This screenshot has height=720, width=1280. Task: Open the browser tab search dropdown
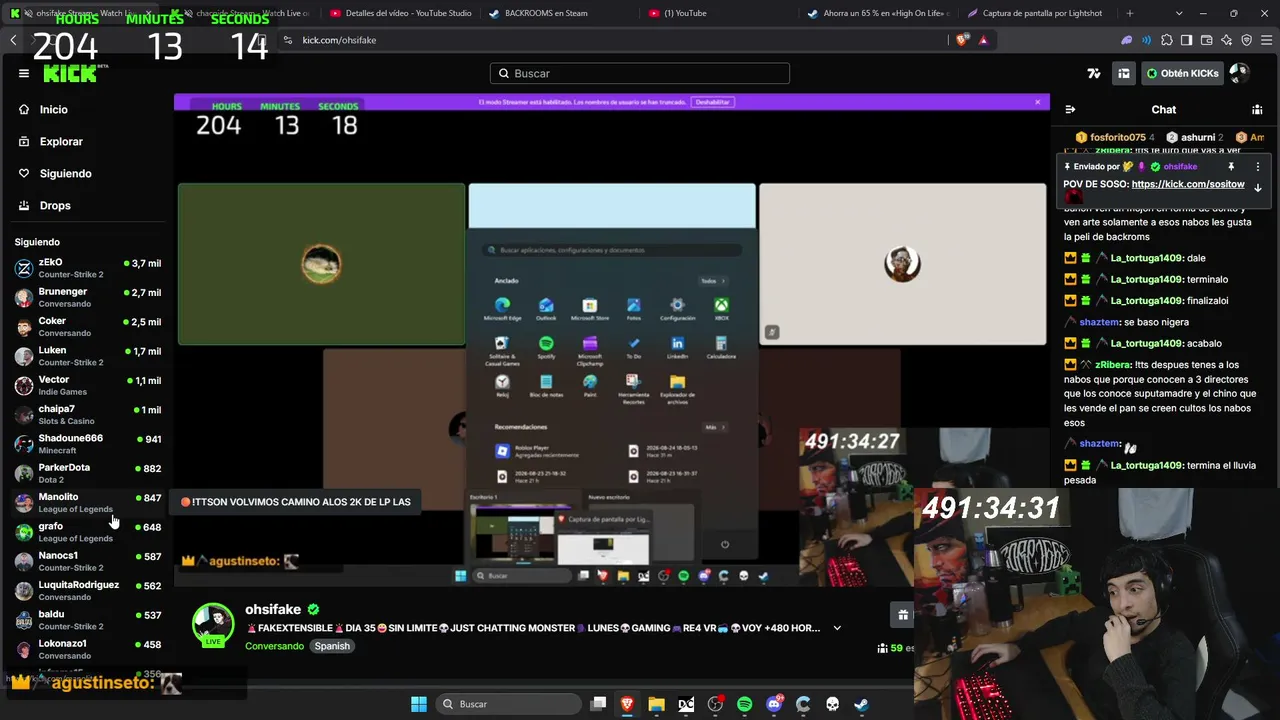coord(1179,13)
